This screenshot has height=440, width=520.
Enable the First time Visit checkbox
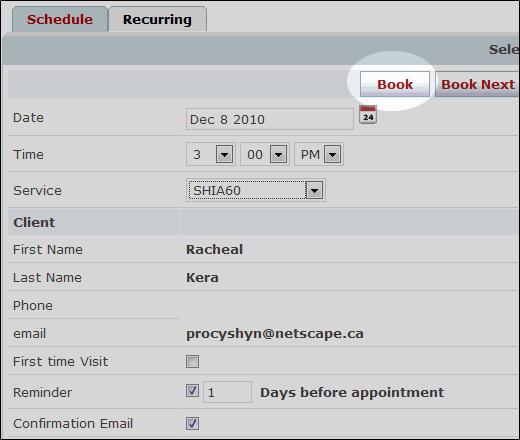pos(192,361)
